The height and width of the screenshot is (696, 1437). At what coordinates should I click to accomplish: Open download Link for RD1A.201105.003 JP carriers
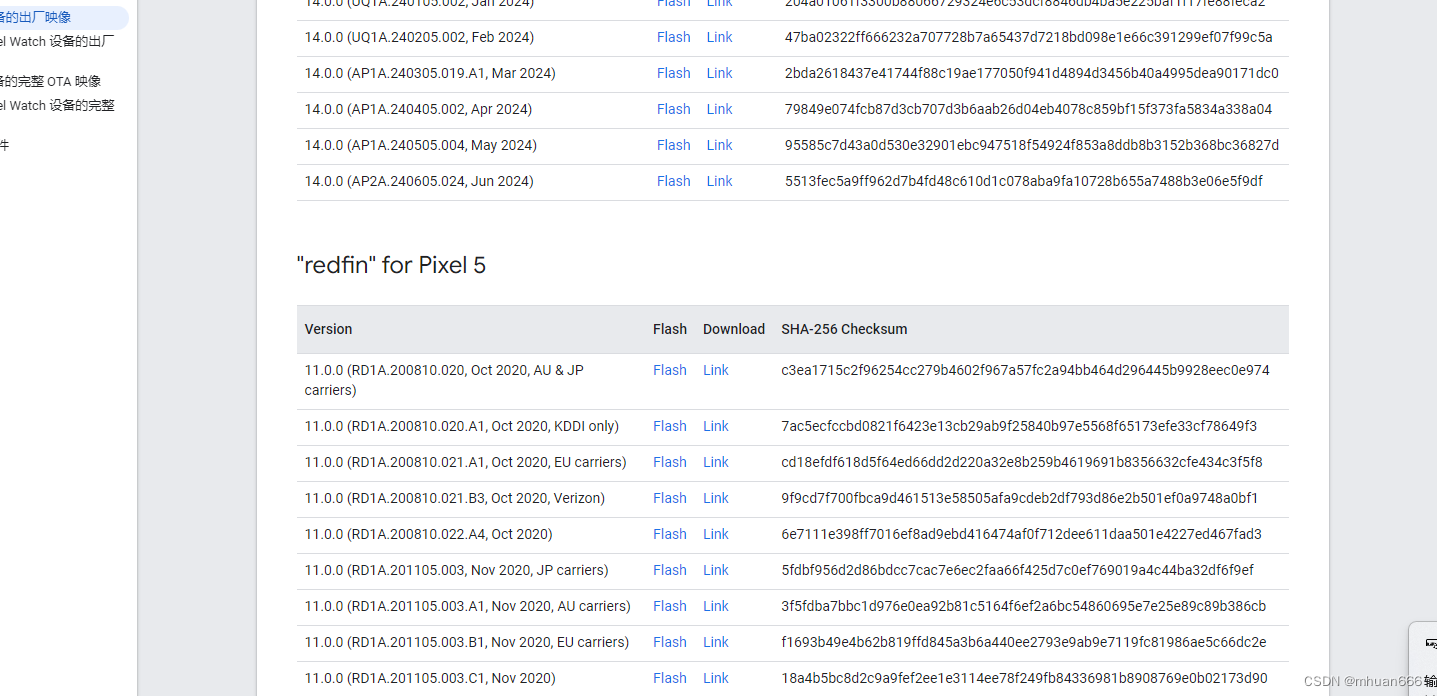pos(715,570)
